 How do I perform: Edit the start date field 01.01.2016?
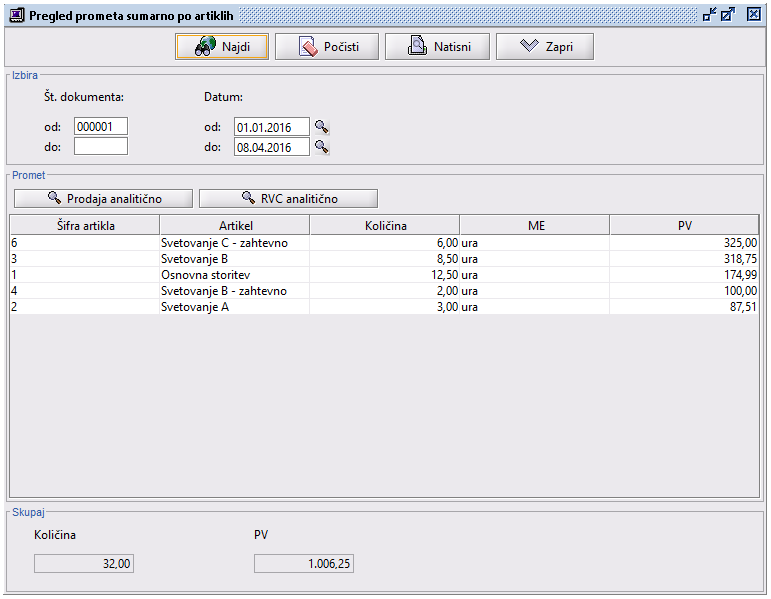(271, 127)
